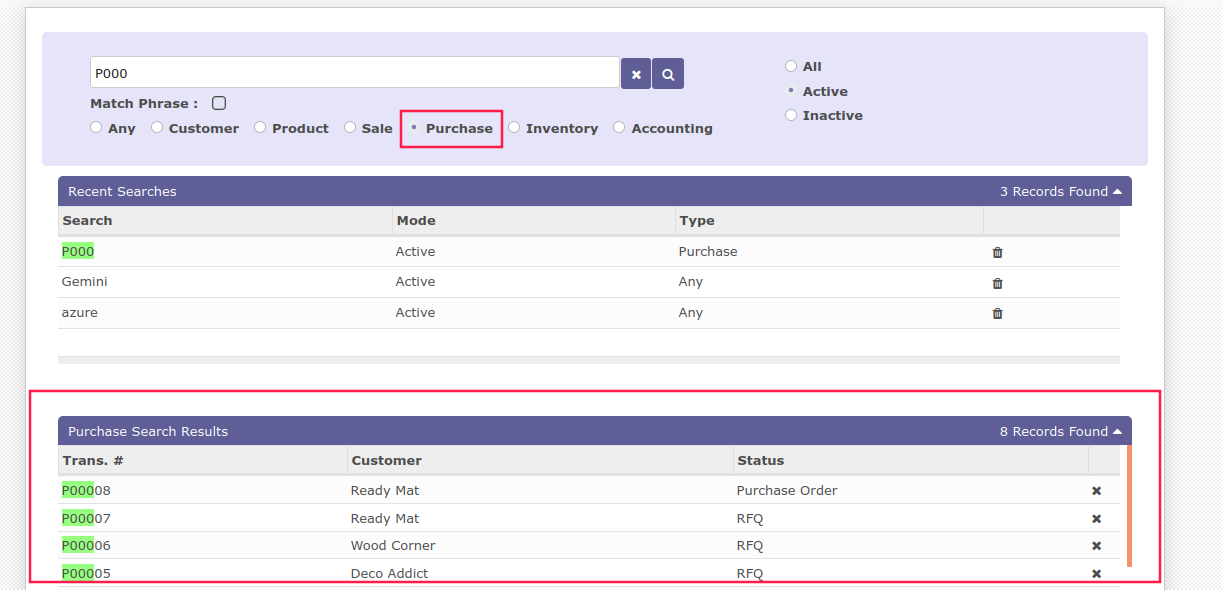1222x590 pixels.
Task: Click into the search text field
Action: pos(354,73)
